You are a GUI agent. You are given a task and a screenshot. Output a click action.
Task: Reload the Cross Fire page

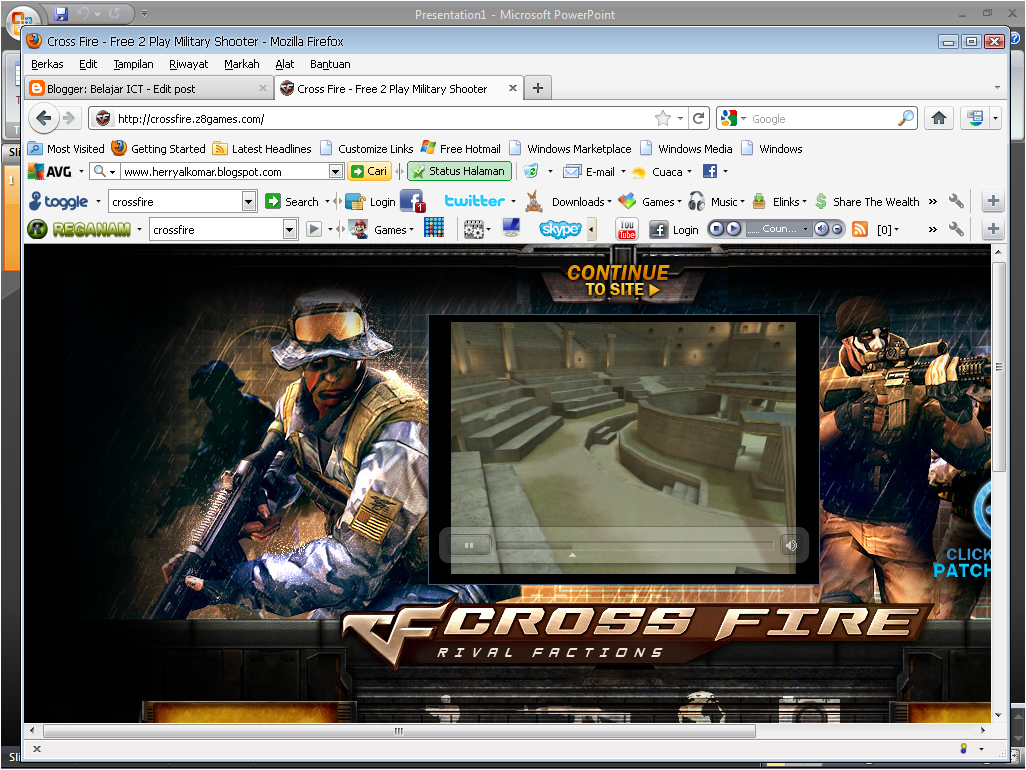[699, 118]
